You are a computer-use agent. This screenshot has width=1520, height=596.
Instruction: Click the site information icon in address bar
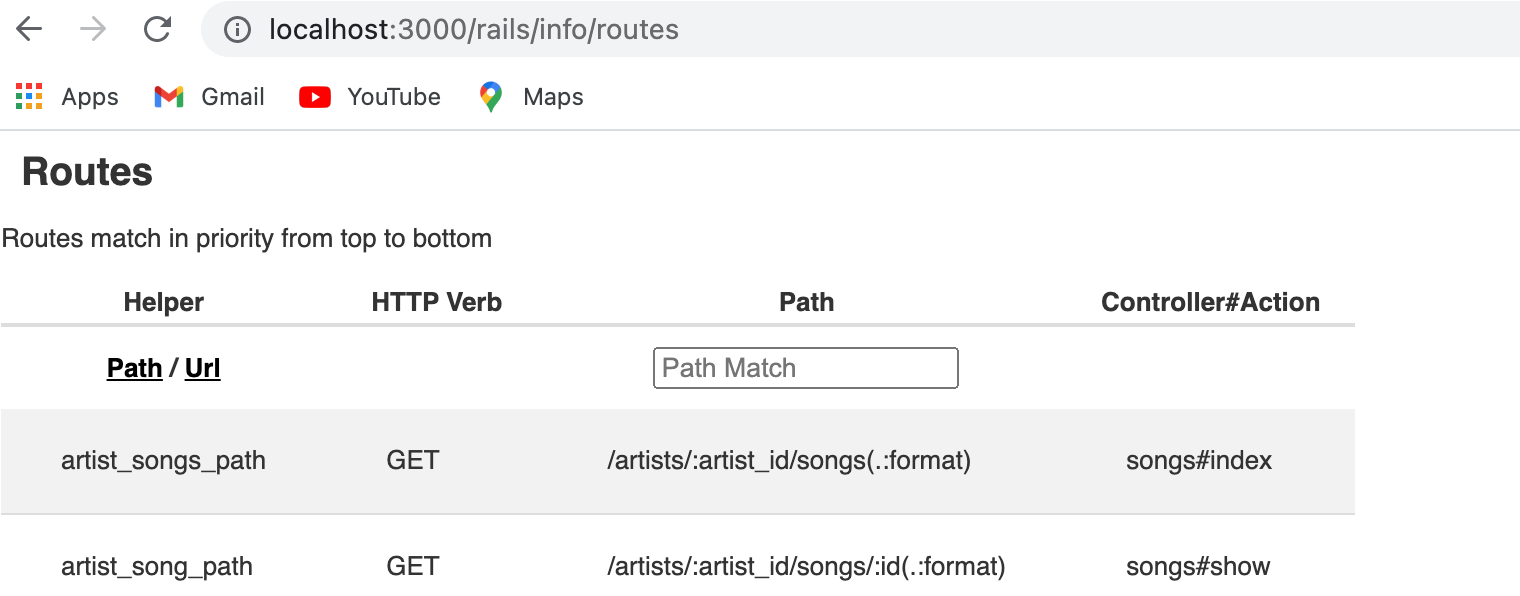236,30
